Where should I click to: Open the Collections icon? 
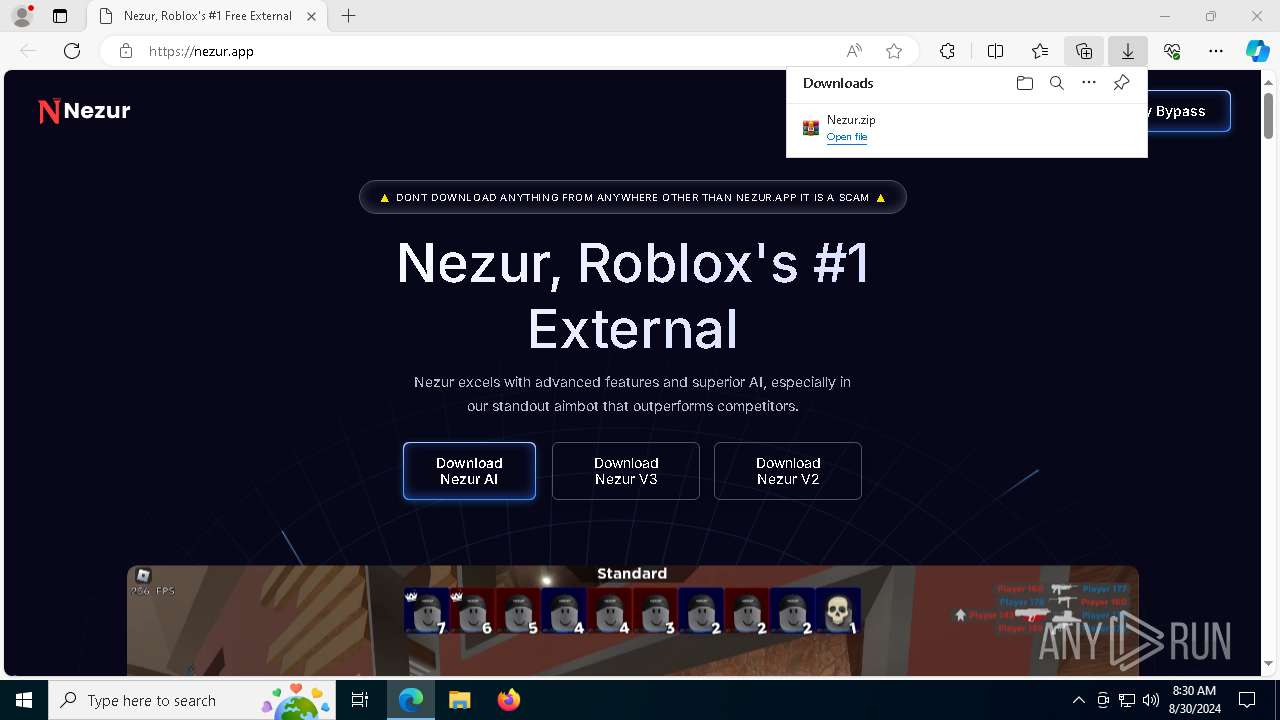click(1084, 51)
